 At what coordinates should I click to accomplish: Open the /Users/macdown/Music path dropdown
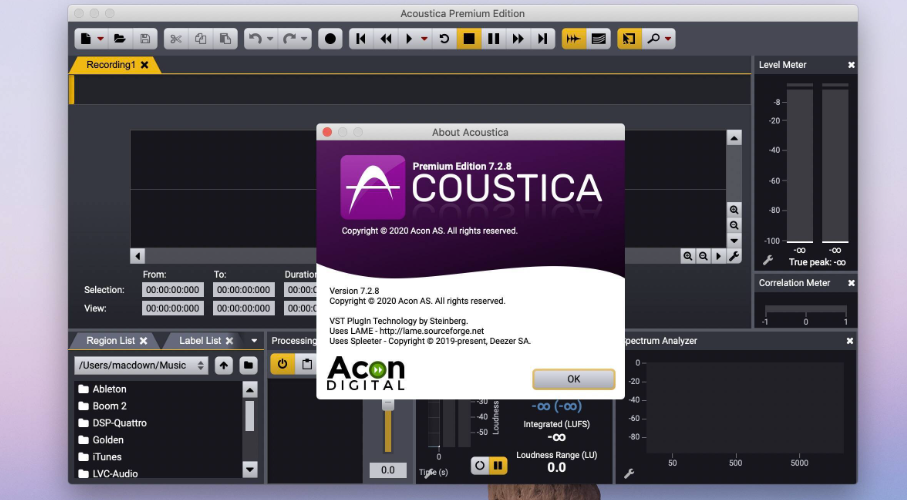pyautogui.click(x=141, y=365)
